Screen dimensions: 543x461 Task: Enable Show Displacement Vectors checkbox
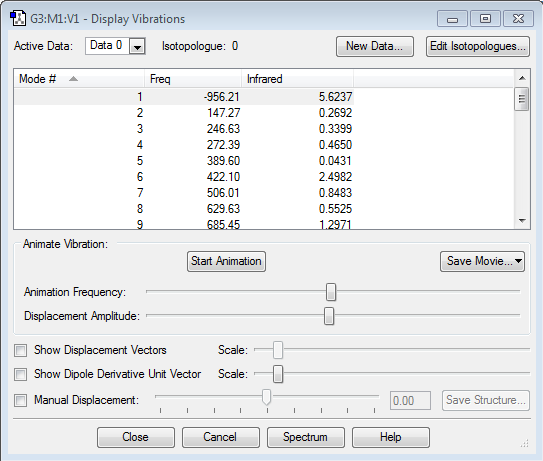click(20, 350)
